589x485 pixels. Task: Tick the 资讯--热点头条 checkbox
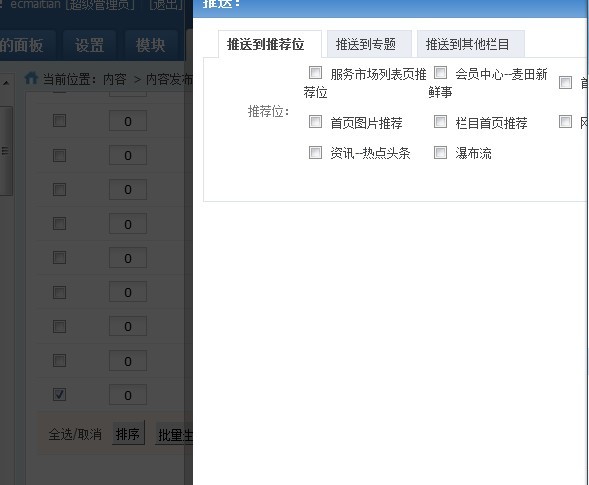[315, 153]
